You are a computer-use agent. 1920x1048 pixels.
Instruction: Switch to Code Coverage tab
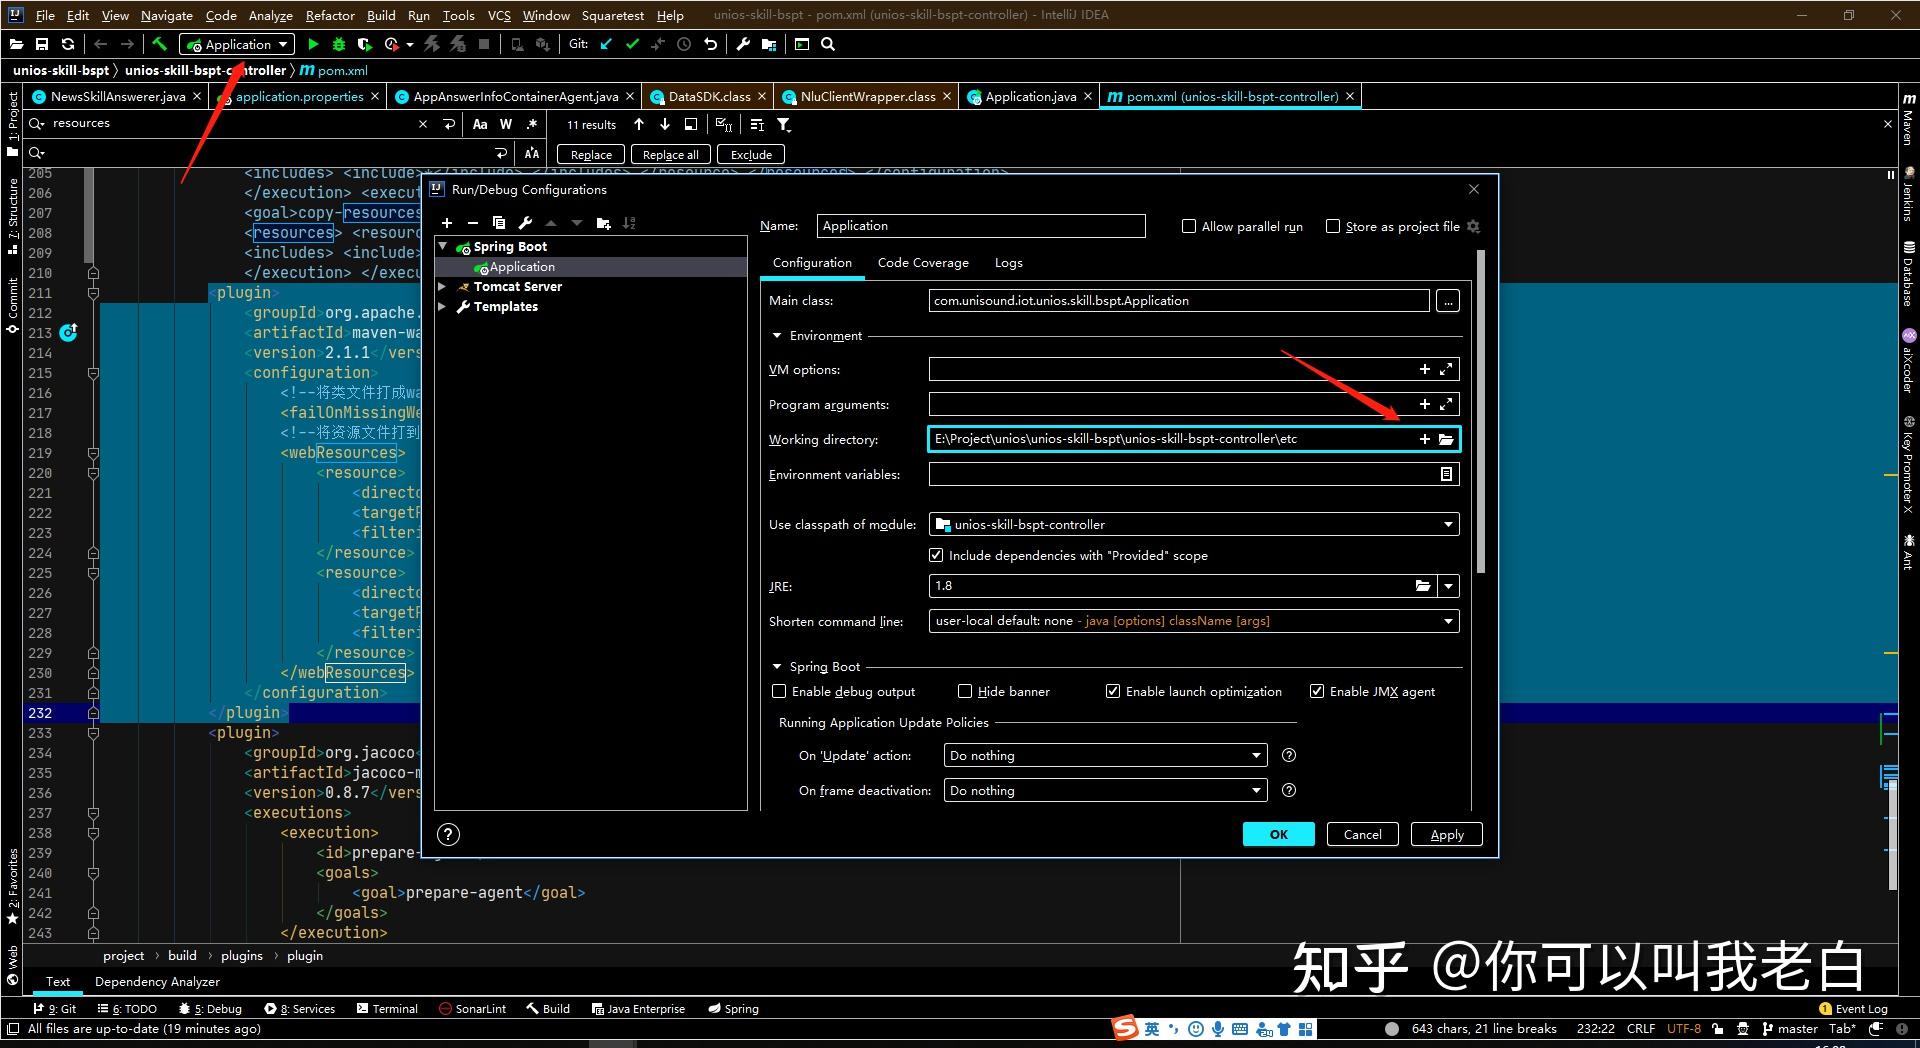click(x=923, y=263)
